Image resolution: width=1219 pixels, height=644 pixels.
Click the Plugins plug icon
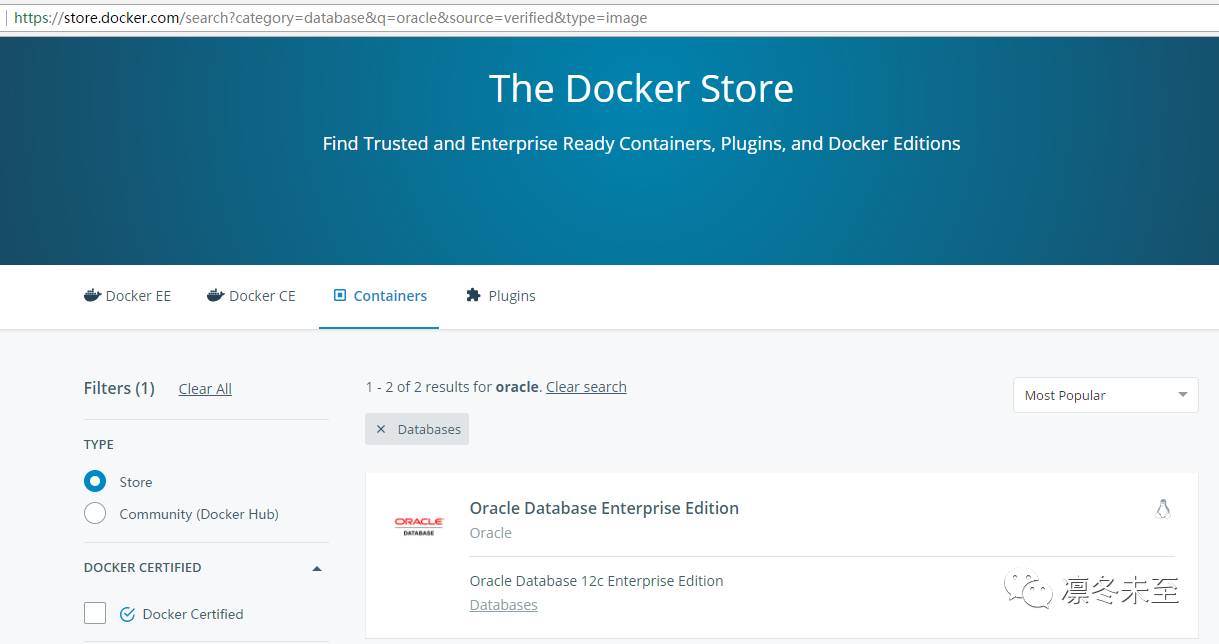(473, 294)
